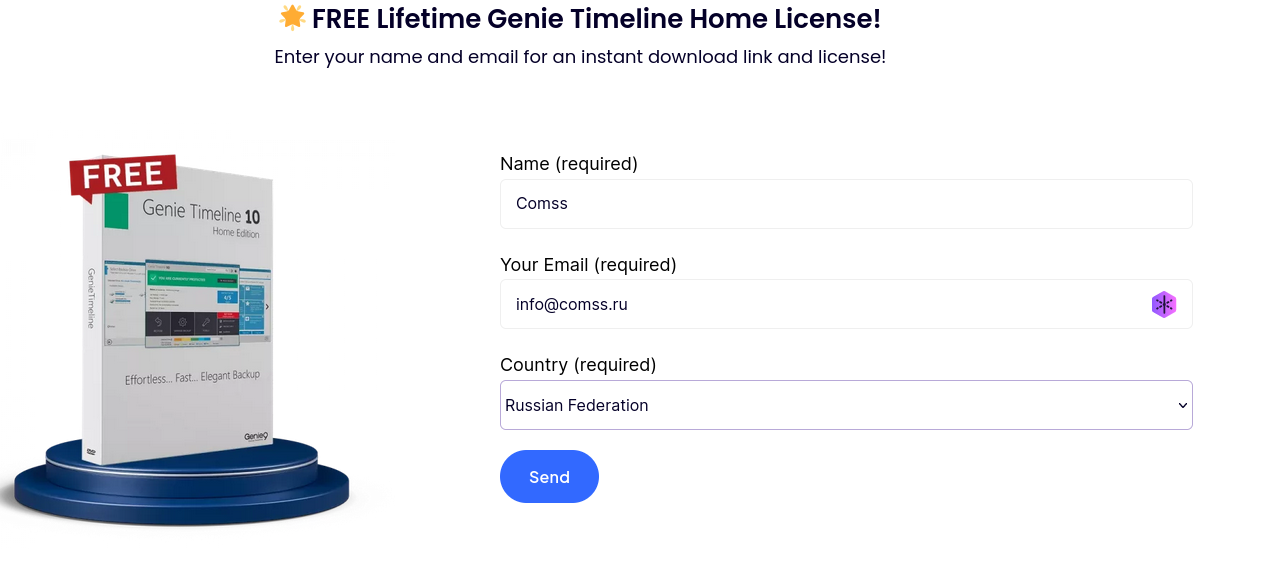Click the FREE Lifetime Genie Timeline headline
The height and width of the screenshot is (563, 1272).
click(596, 19)
